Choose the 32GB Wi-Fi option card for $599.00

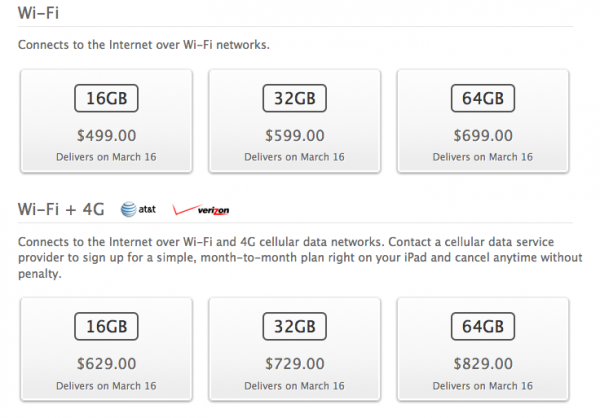pyautogui.click(x=293, y=120)
